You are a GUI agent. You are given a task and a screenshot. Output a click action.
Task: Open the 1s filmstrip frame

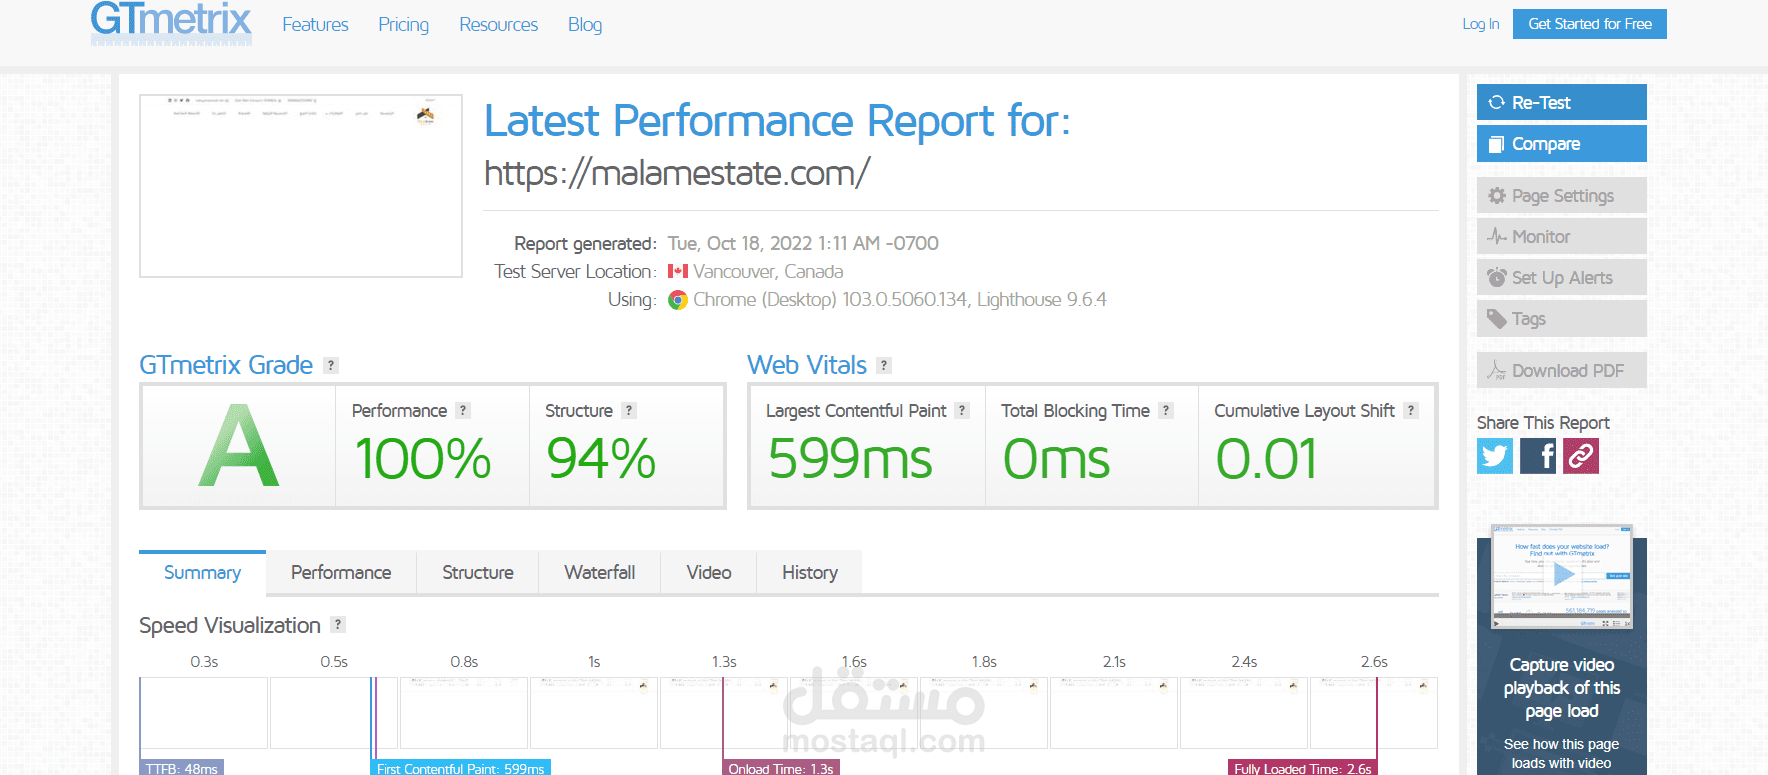tap(594, 713)
